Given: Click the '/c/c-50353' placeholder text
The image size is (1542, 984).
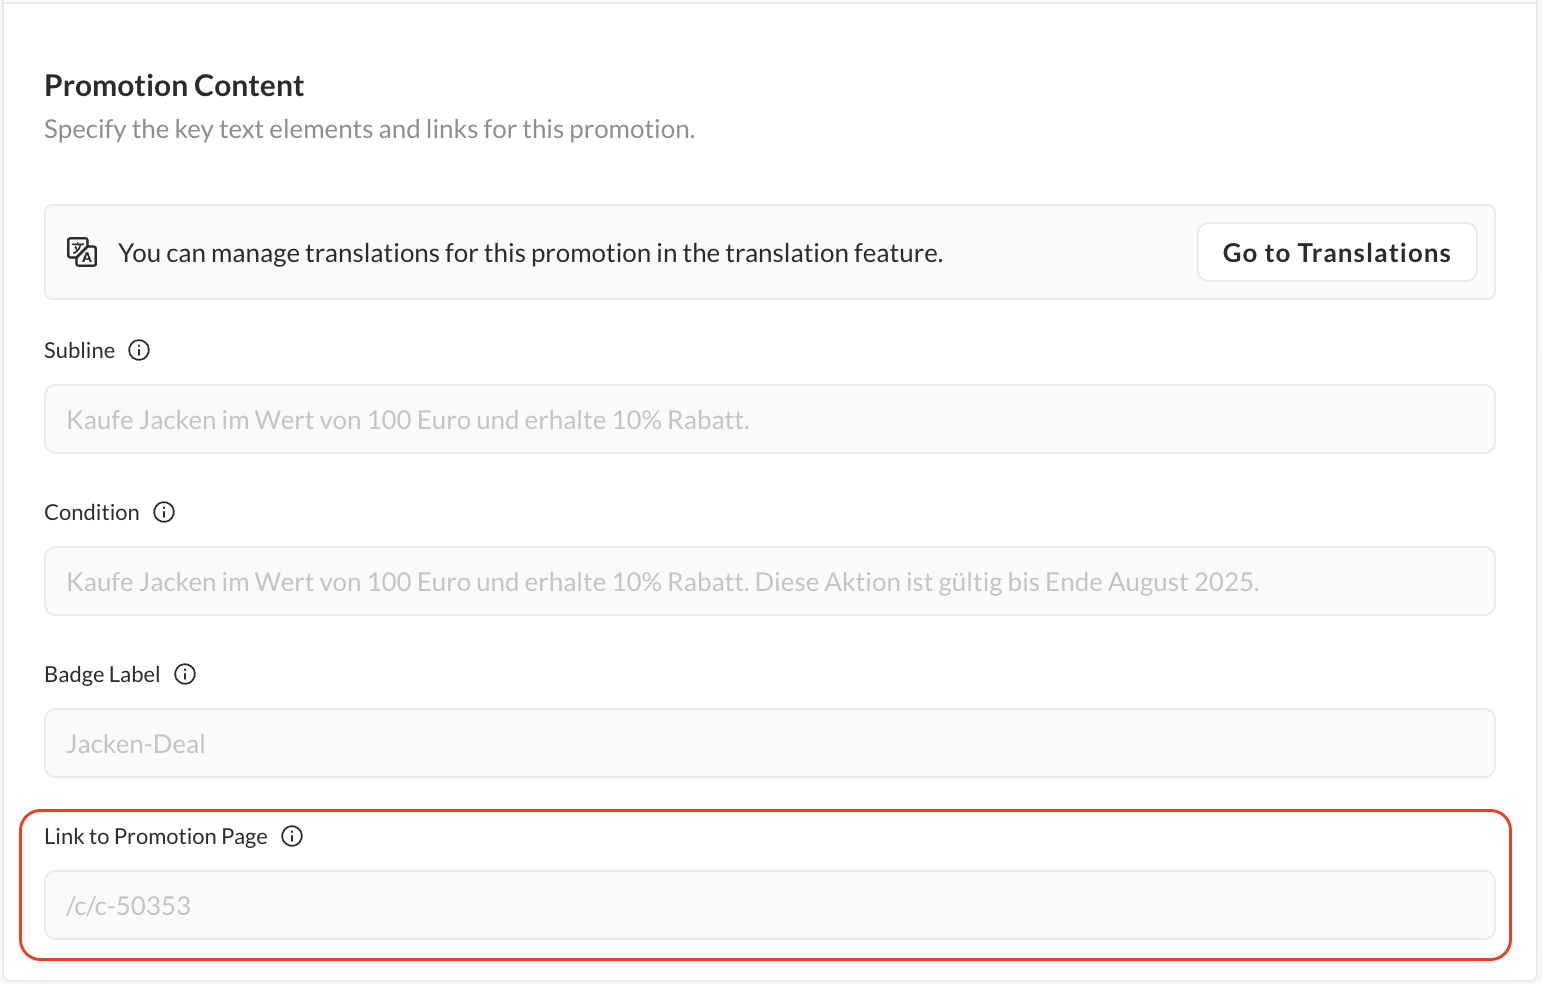Looking at the screenshot, I should point(128,906).
